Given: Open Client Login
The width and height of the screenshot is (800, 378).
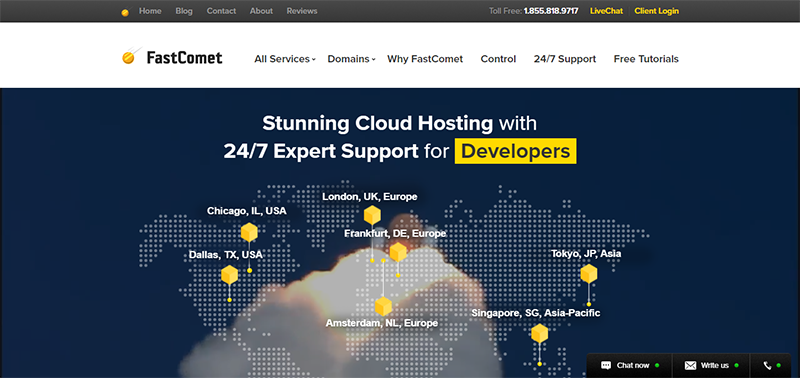Looking at the screenshot, I should (657, 11).
